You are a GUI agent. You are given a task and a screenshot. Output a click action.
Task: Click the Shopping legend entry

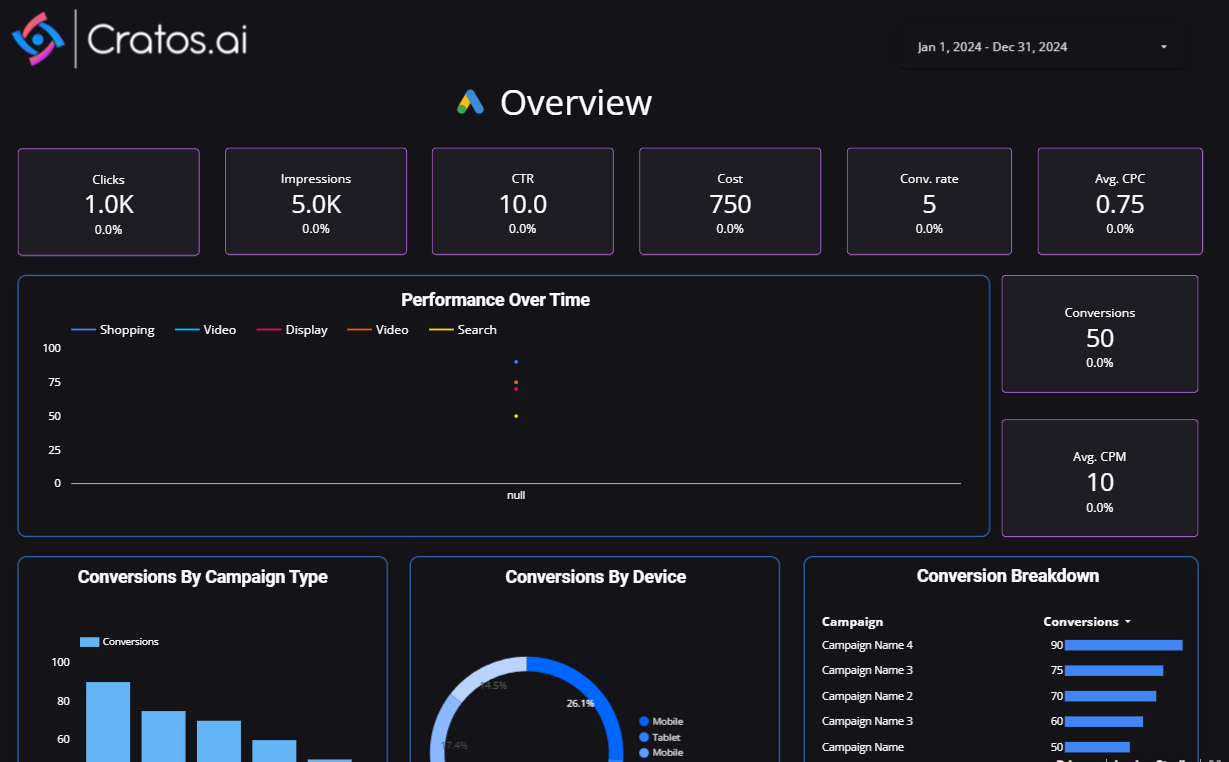pos(113,330)
